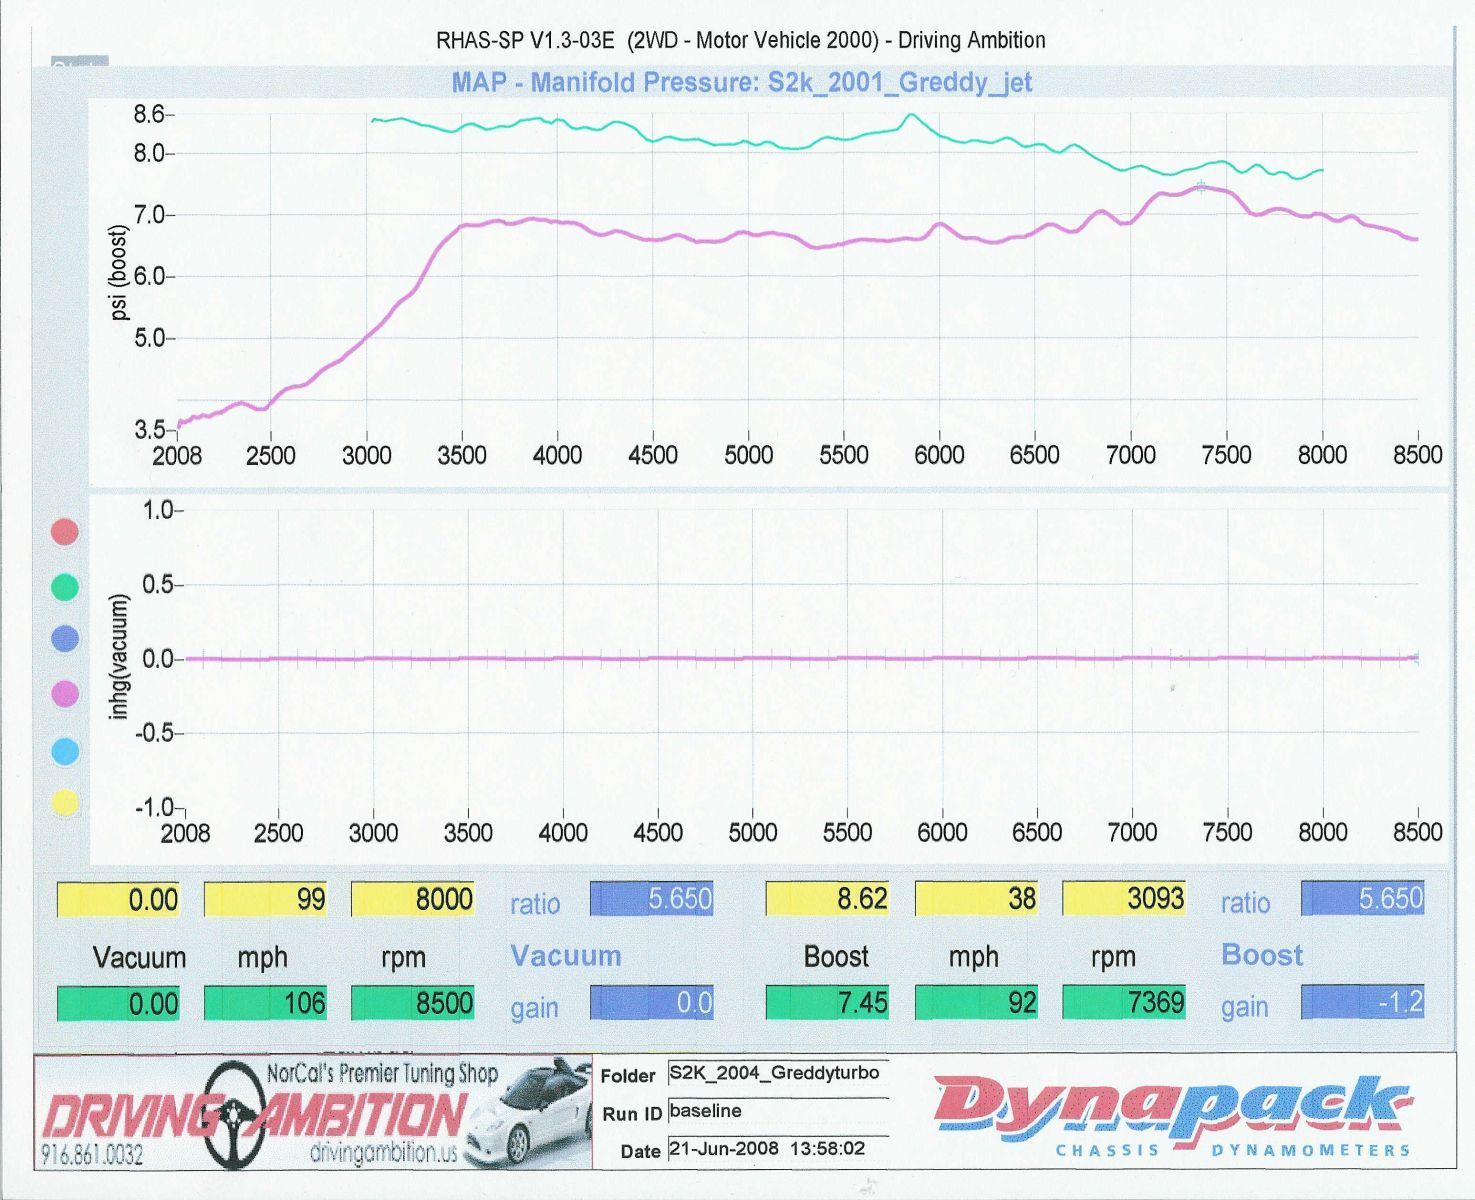1475x1200 pixels.
Task: Select the green run color circle
Action: point(65,587)
